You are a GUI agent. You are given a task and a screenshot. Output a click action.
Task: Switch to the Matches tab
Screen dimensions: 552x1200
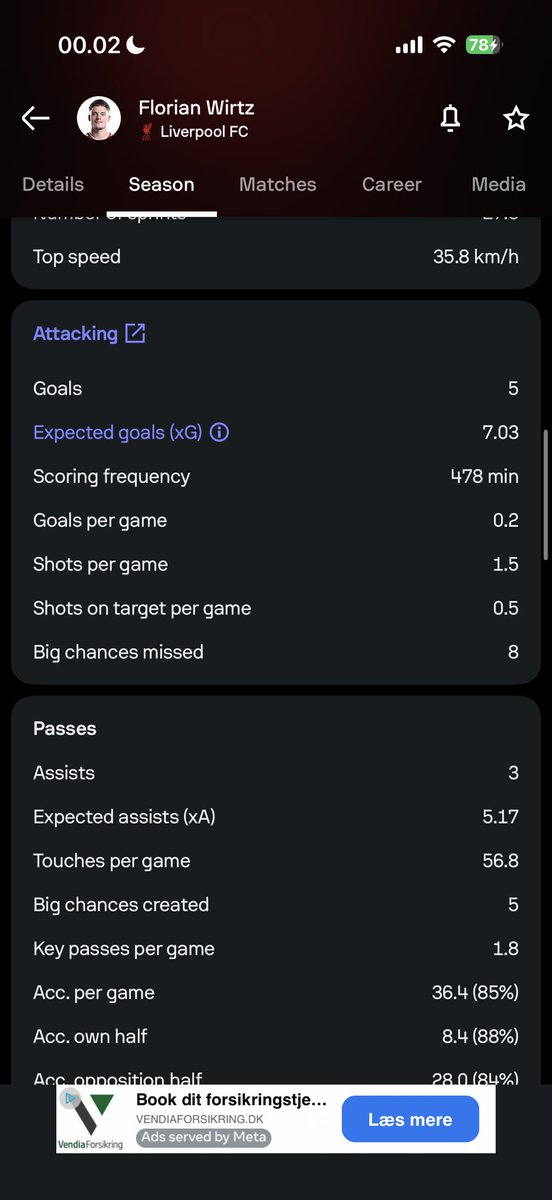click(x=278, y=184)
